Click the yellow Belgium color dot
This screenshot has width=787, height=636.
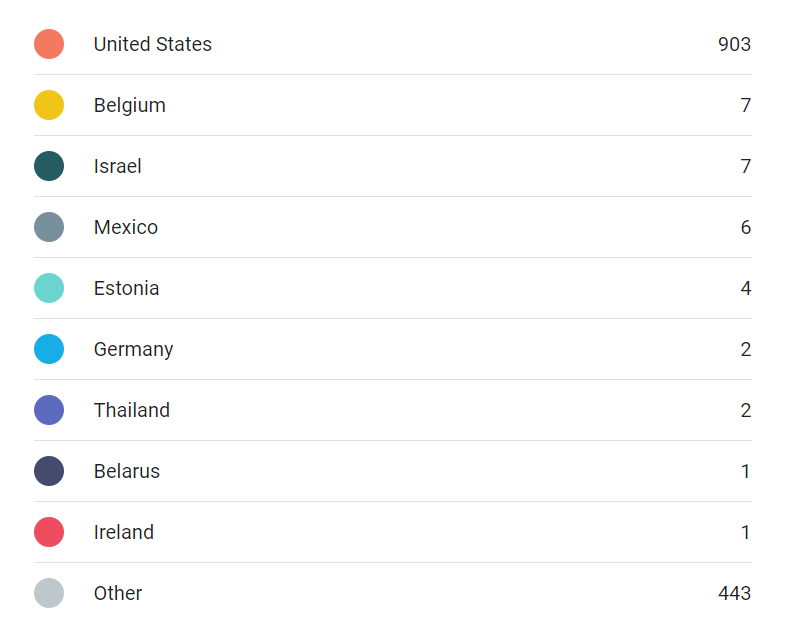coord(49,105)
